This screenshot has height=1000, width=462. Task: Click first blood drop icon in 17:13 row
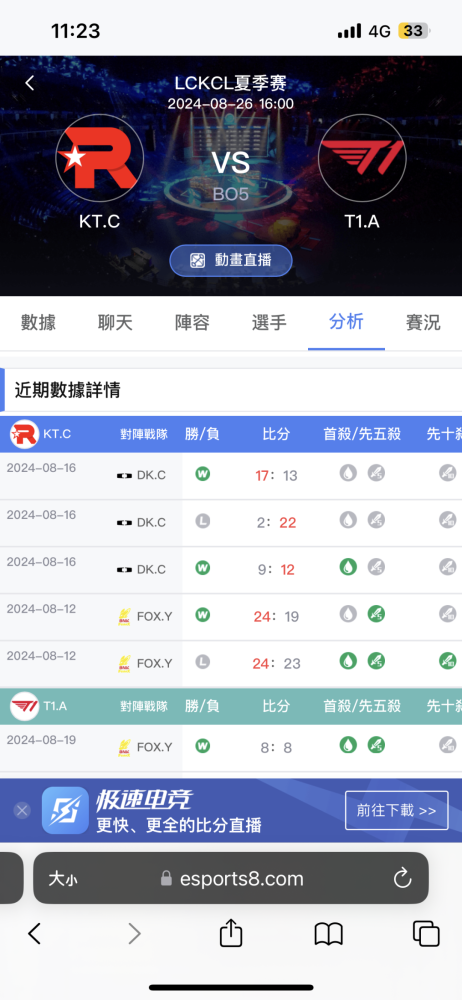[348, 473]
